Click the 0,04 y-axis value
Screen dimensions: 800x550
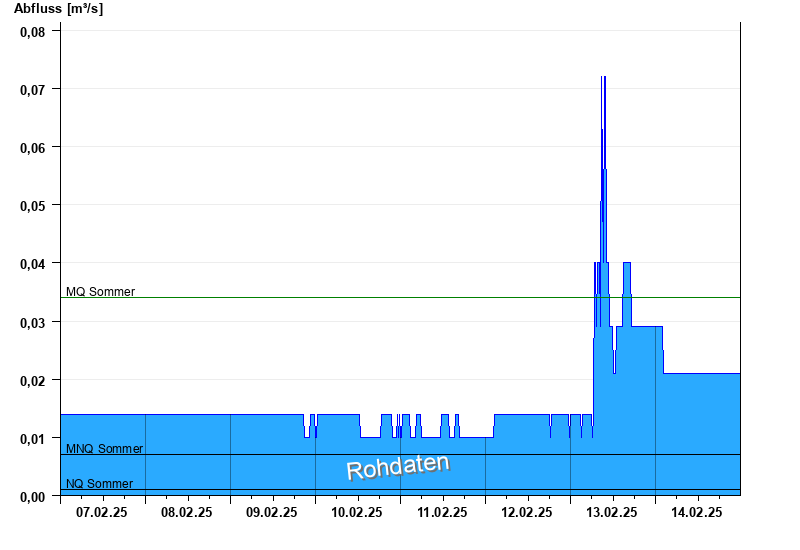point(33,264)
